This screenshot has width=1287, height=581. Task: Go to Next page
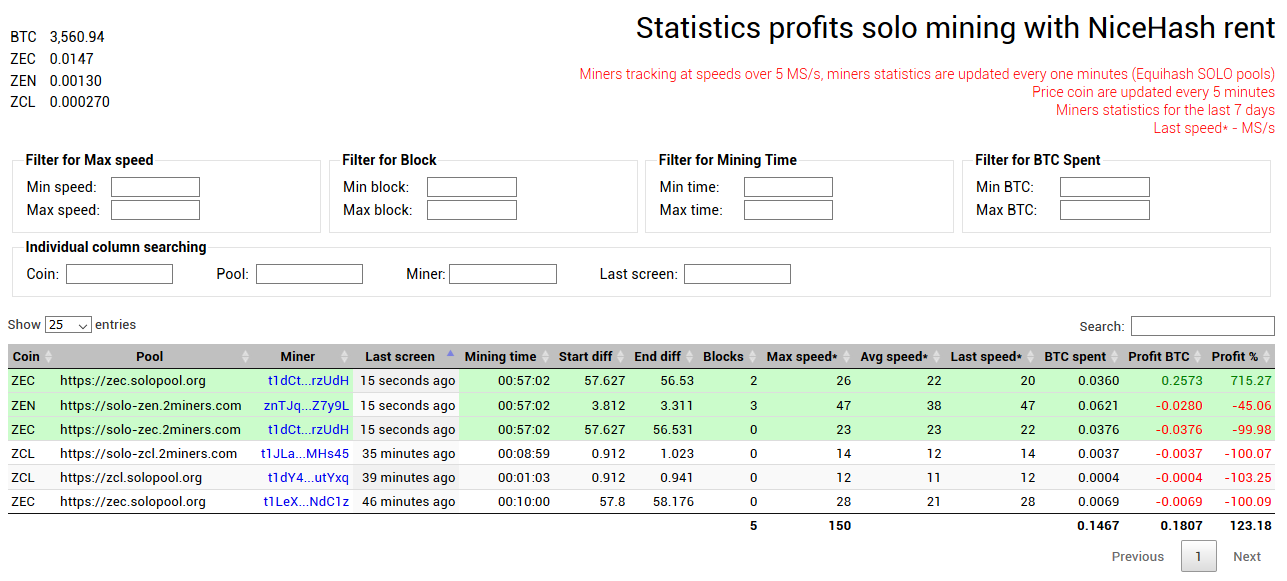(x=1247, y=557)
